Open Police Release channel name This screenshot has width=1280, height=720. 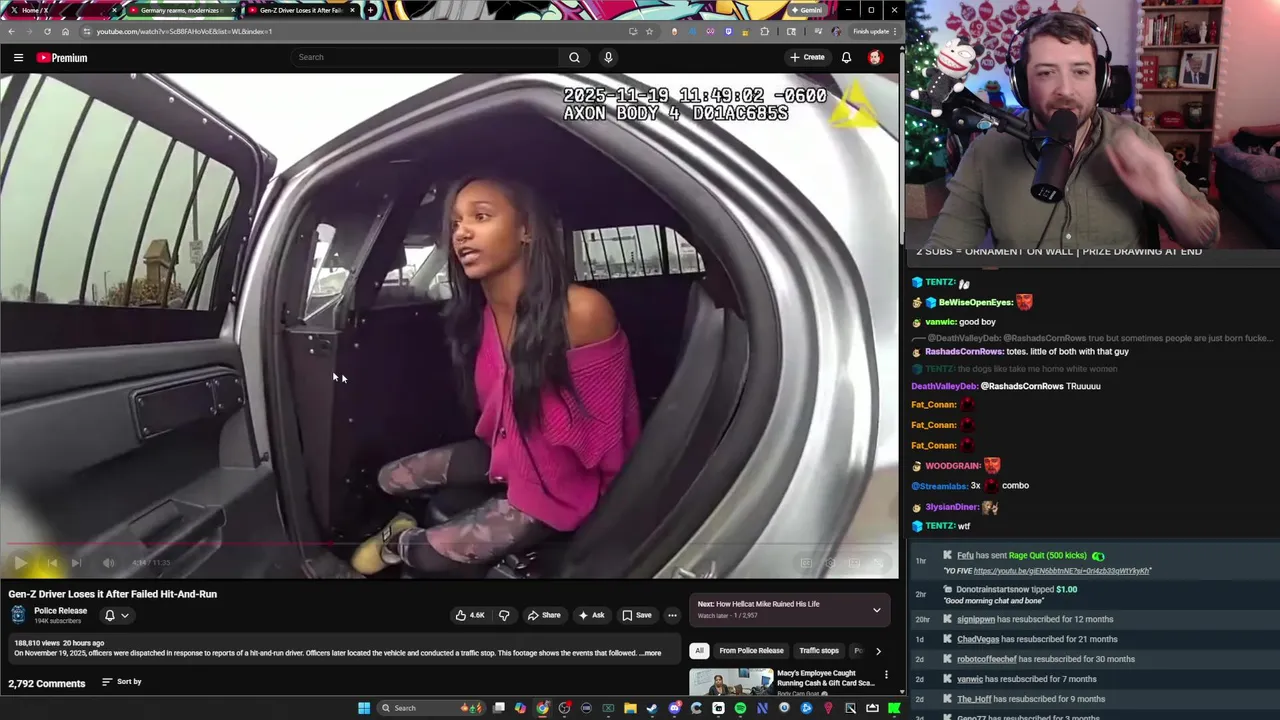[60, 611]
